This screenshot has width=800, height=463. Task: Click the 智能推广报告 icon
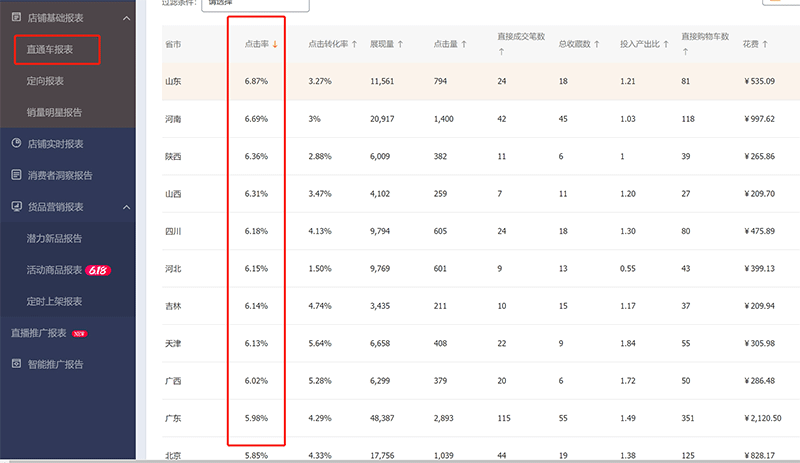[x=16, y=364]
